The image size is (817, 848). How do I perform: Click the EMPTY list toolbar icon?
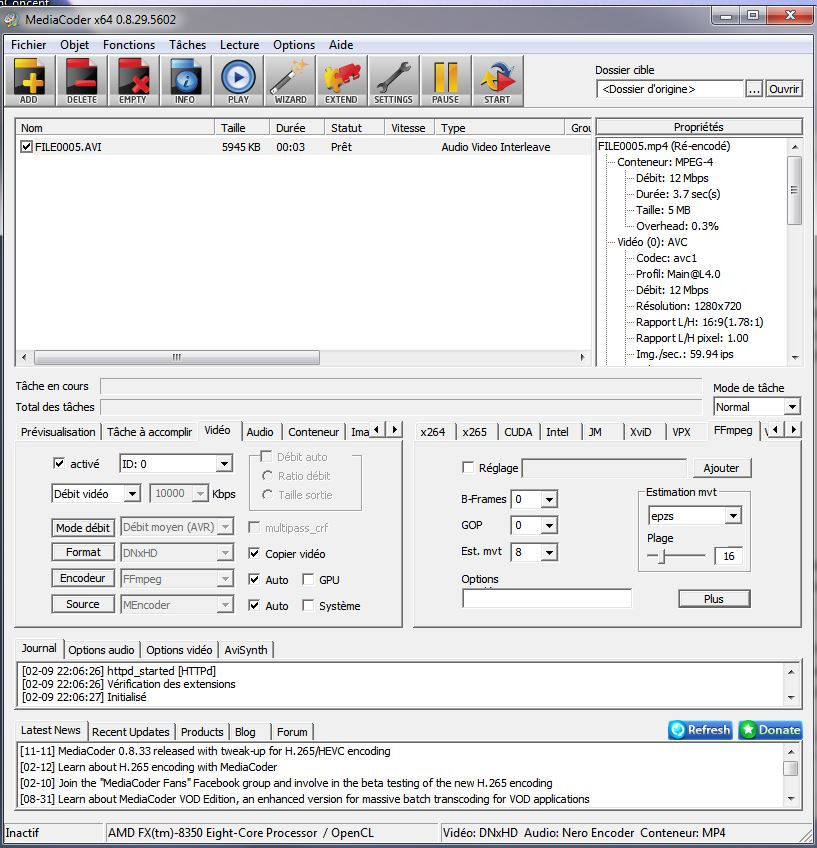tap(133, 80)
